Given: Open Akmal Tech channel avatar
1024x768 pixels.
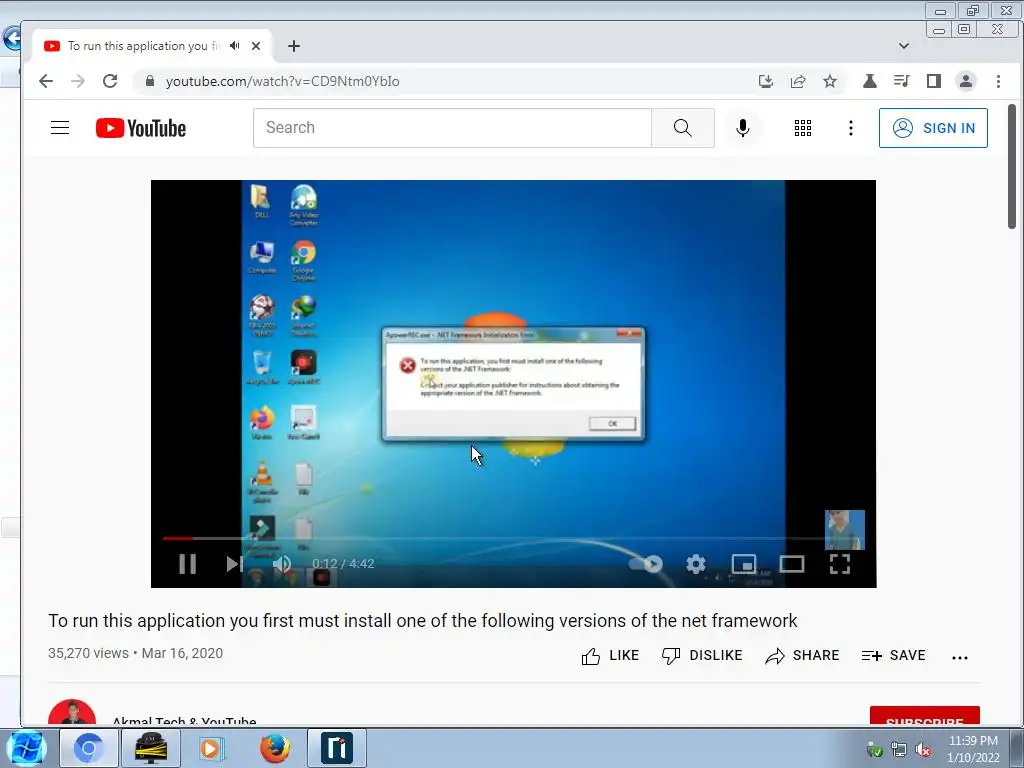Looking at the screenshot, I should [72, 713].
